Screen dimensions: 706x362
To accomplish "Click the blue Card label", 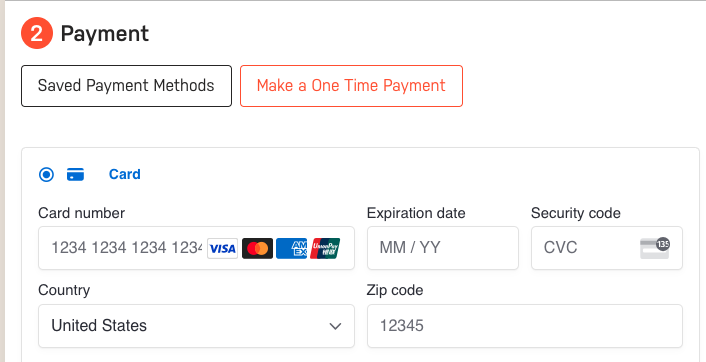I will 125,174.
